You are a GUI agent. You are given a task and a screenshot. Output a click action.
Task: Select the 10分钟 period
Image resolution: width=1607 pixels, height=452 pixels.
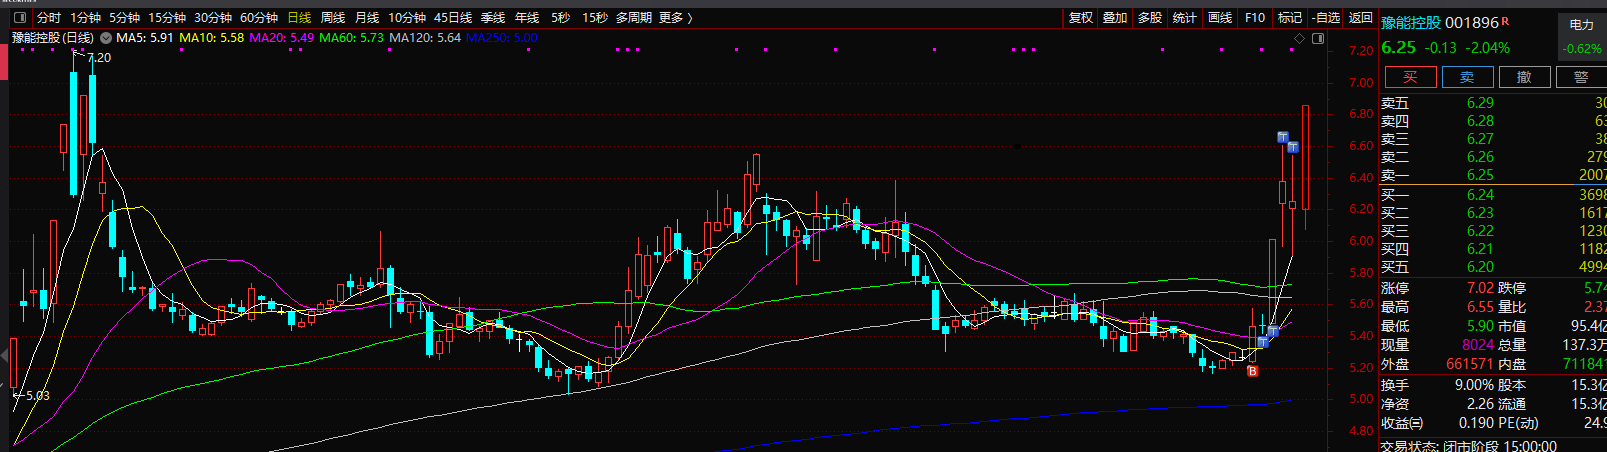coord(407,18)
